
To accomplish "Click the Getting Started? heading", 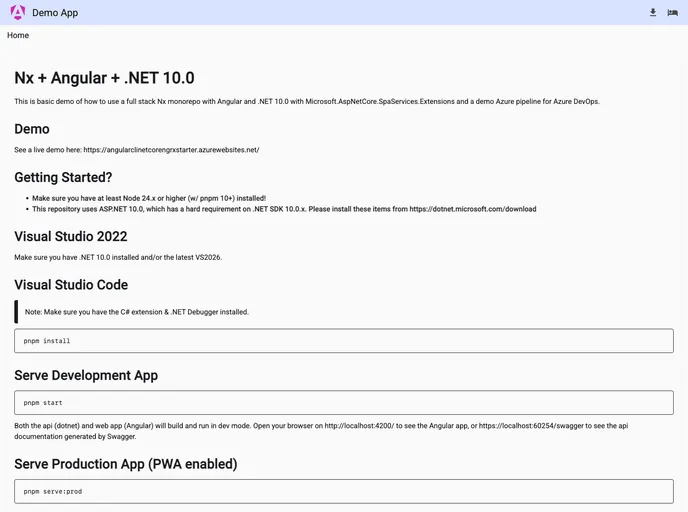I will point(63,177).
